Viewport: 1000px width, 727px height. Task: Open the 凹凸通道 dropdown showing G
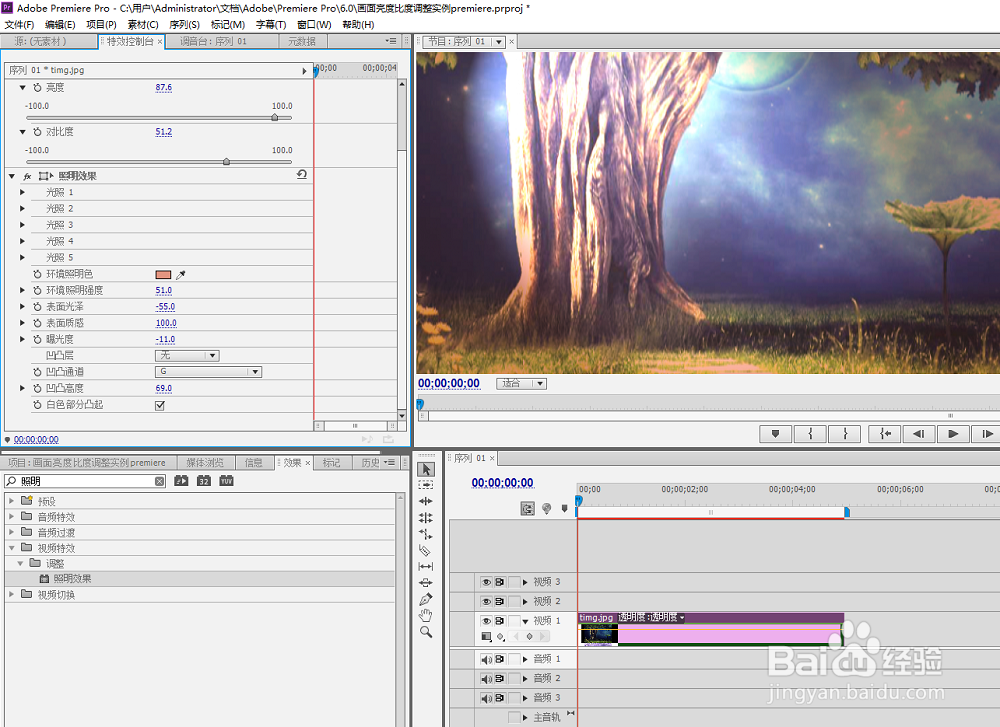pos(209,372)
